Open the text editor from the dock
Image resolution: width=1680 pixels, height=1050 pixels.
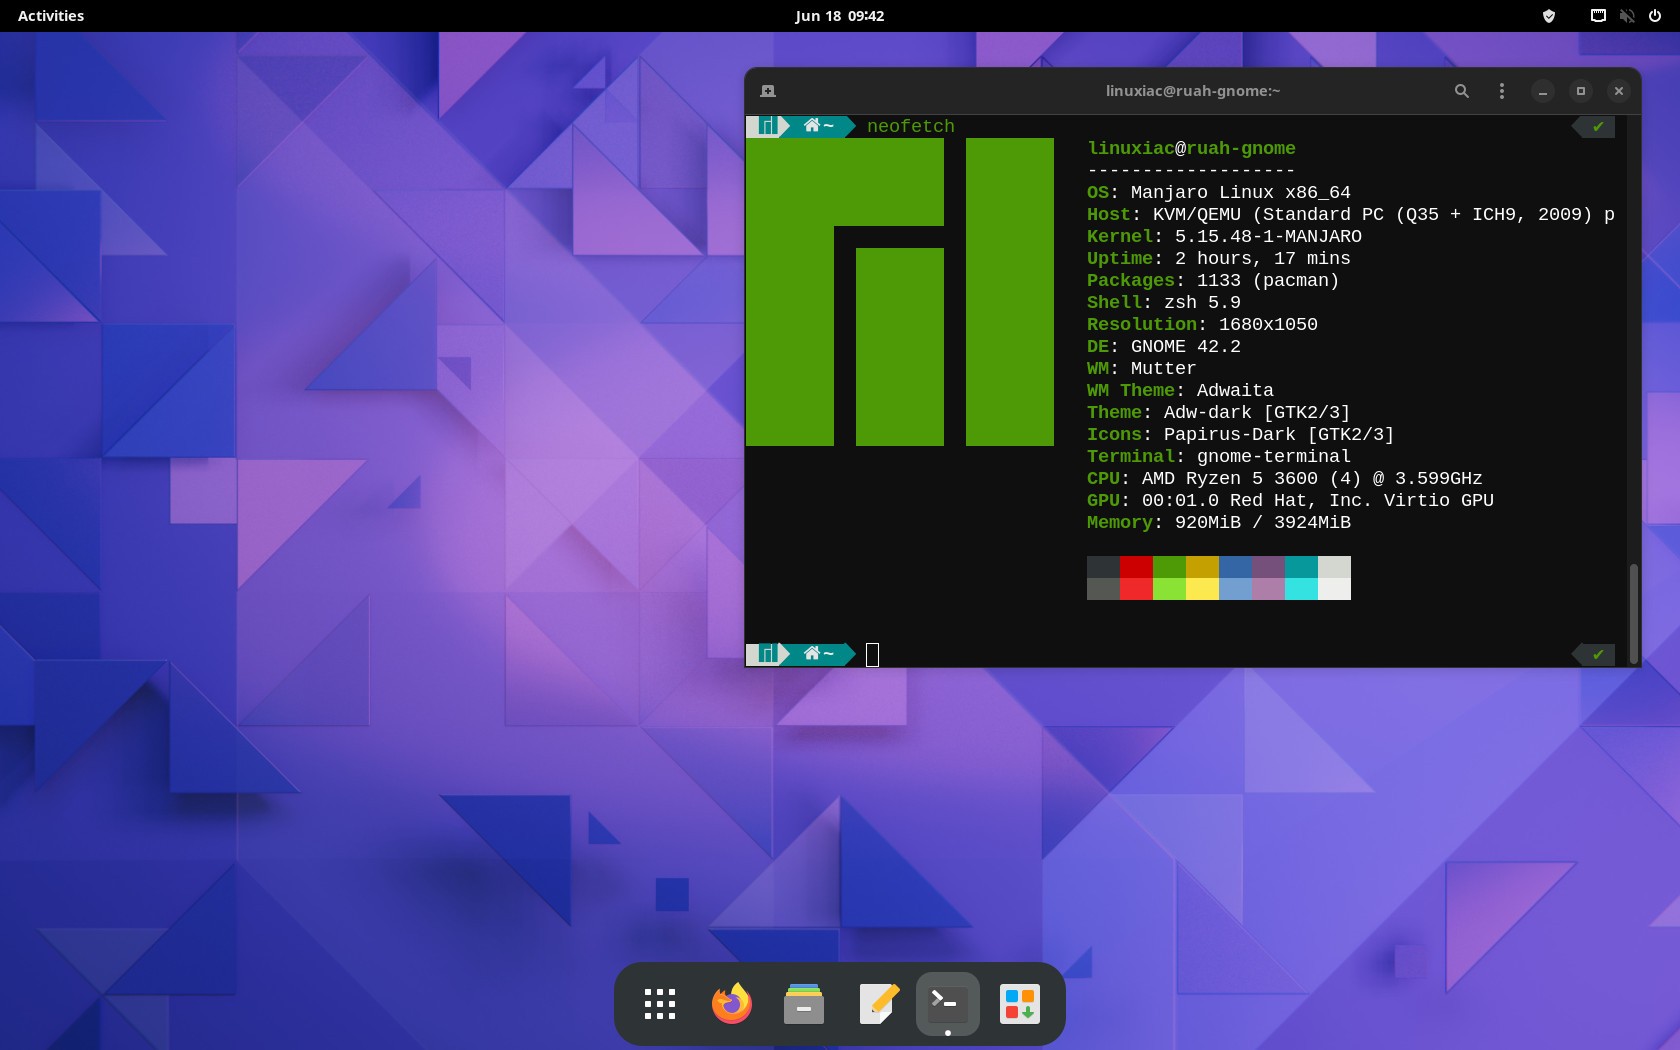click(875, 1004)
